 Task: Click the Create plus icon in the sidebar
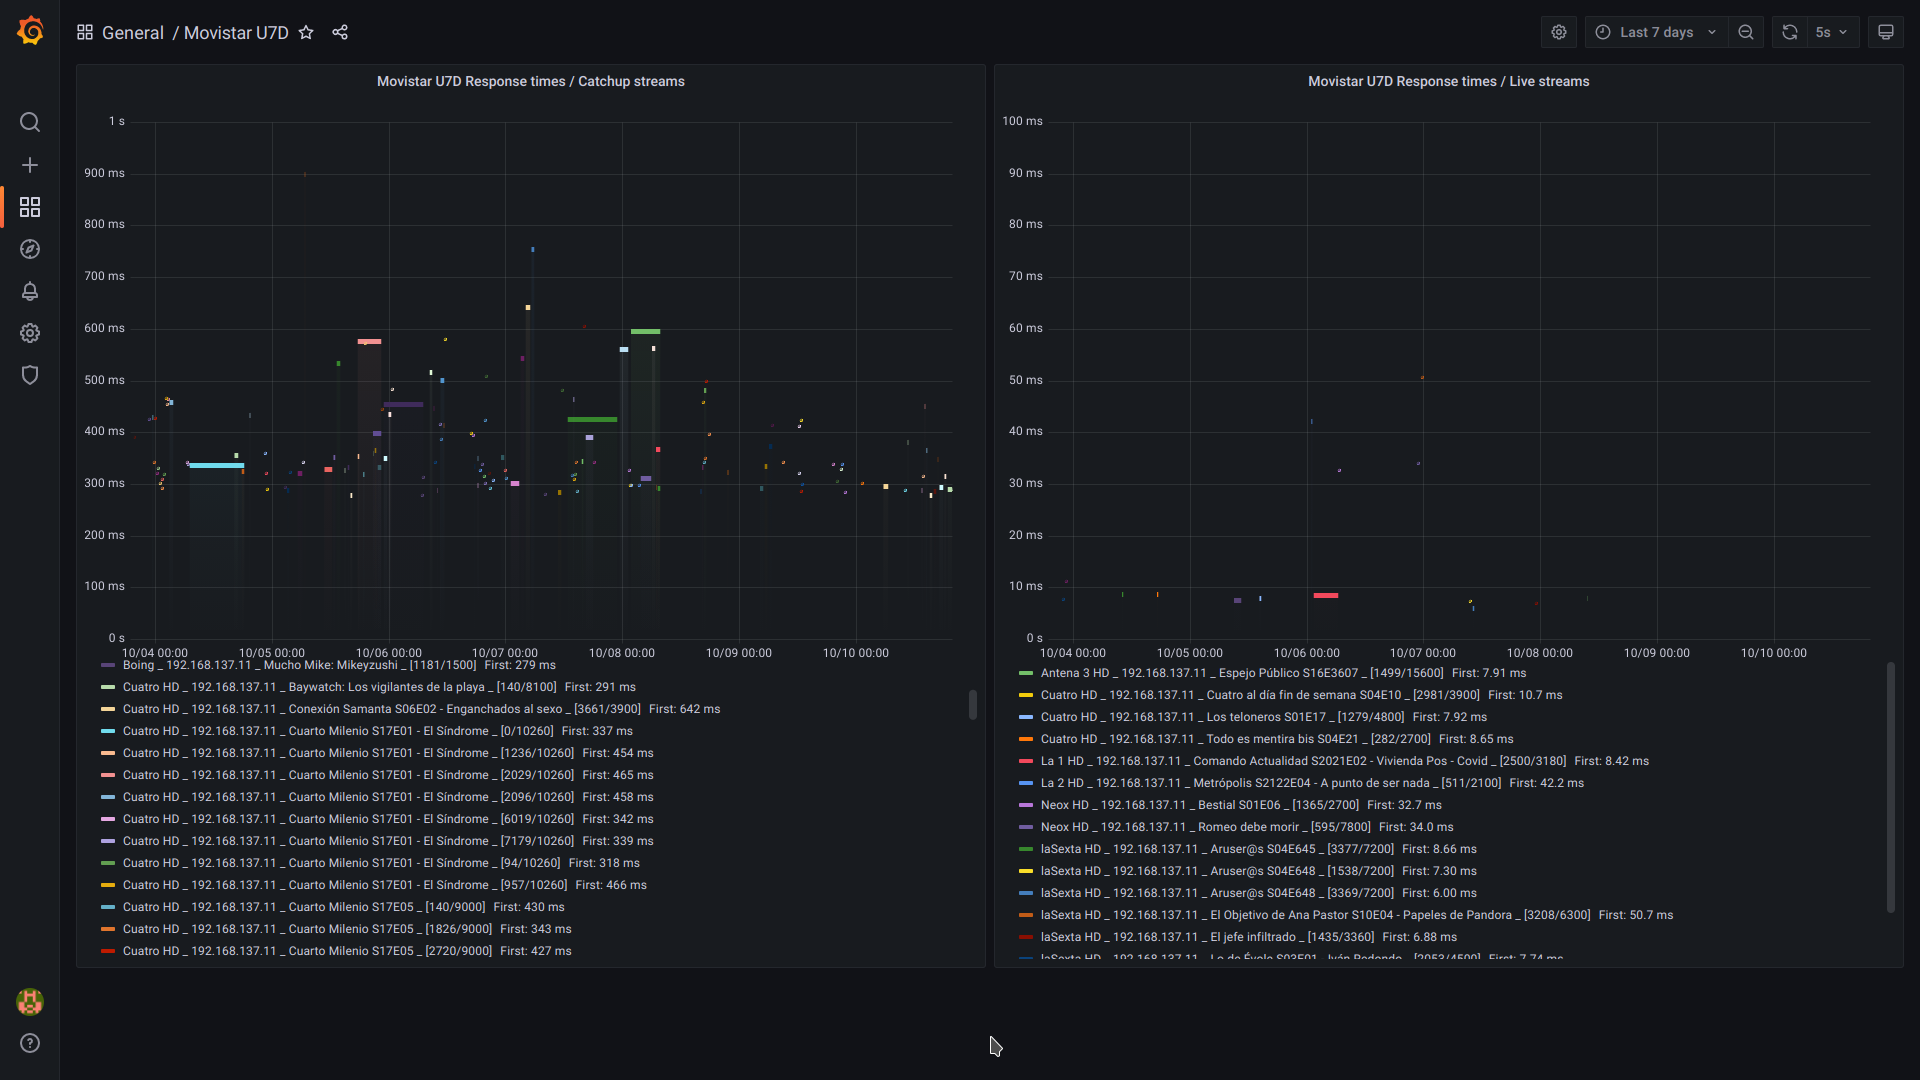[x=30, y=165]
